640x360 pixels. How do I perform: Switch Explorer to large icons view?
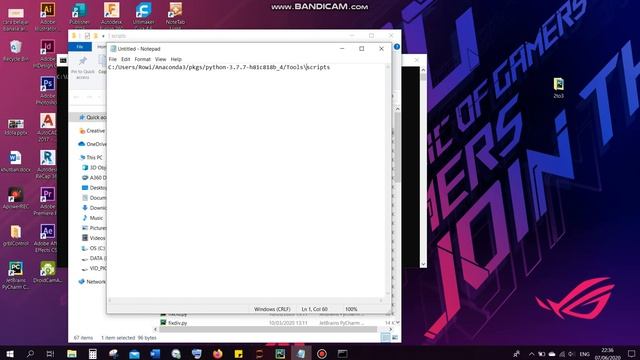(395, 338)
